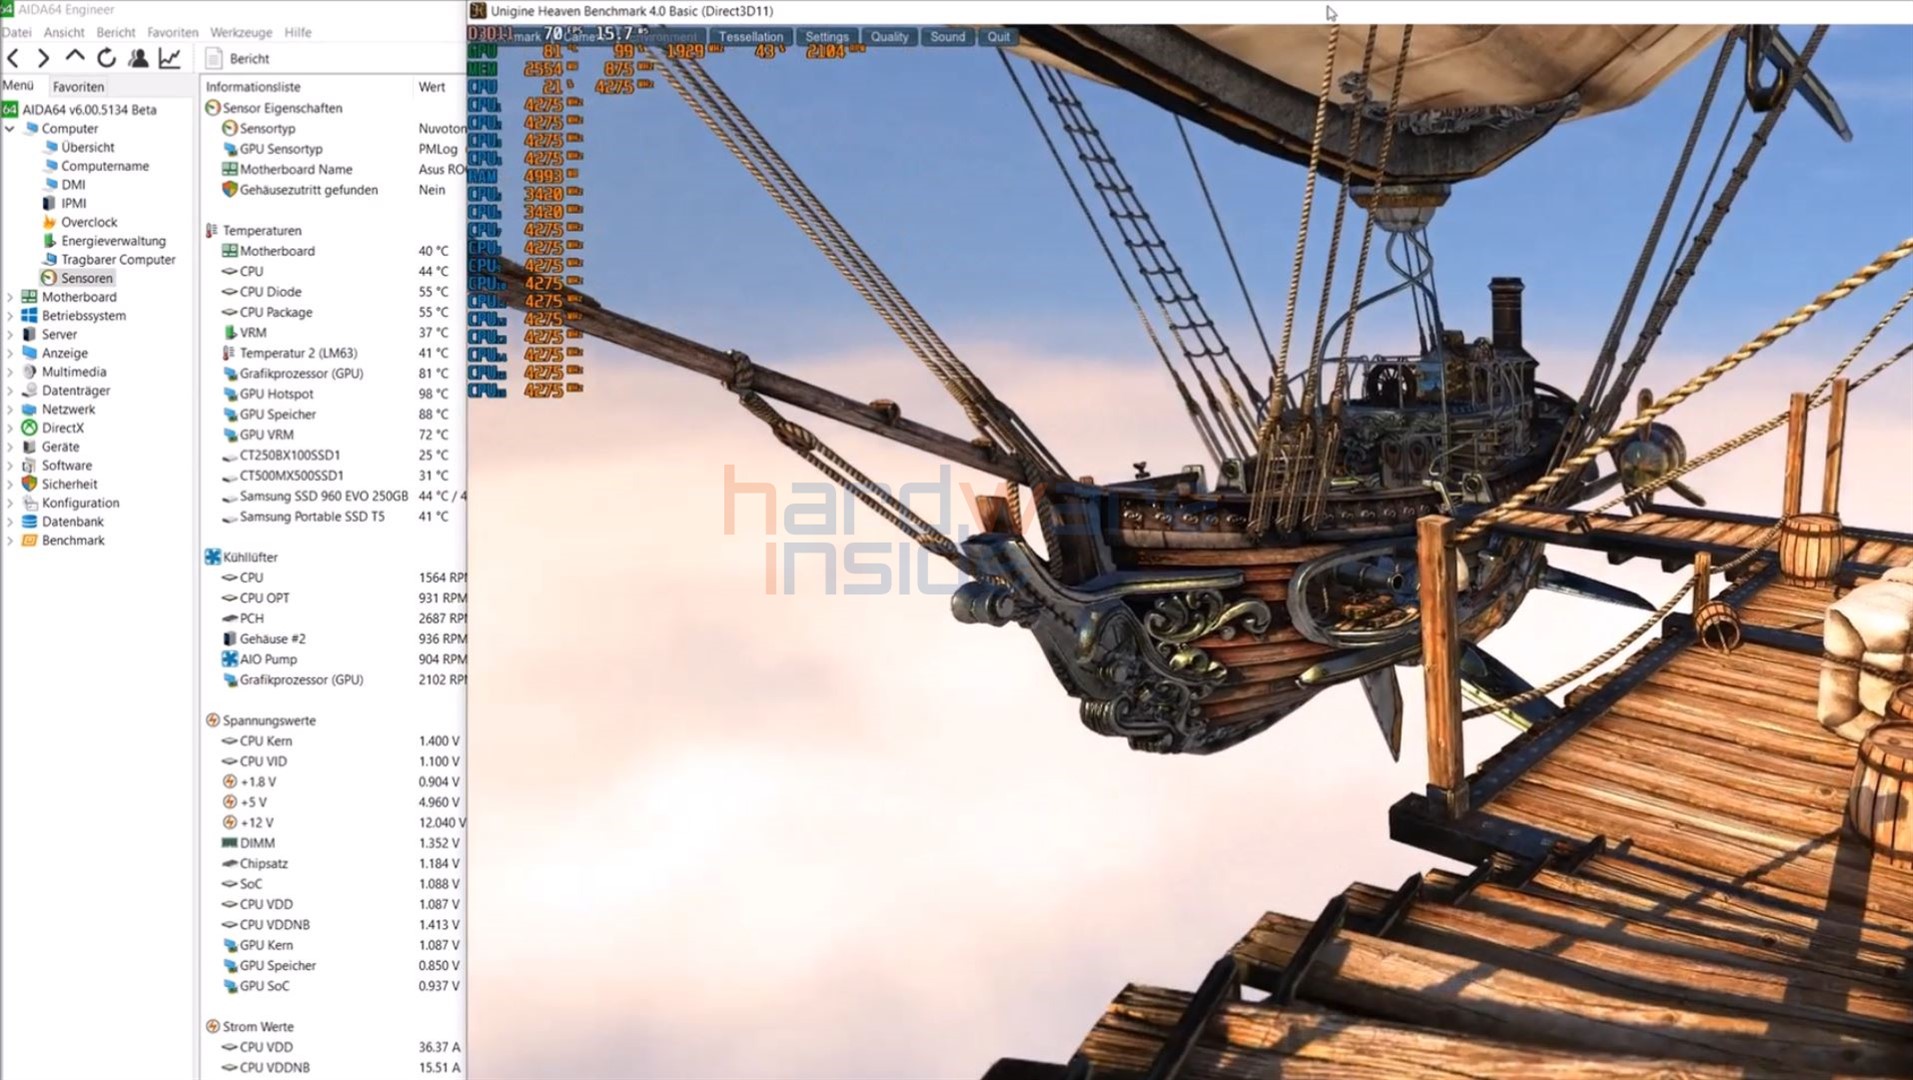Click the Temperaturen group icon
The image size is (1913, 1080).
point(211,231)
